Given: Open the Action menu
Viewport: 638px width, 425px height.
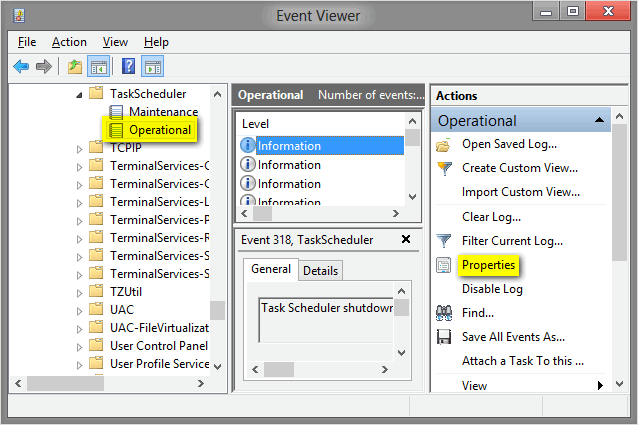Looking at the screenshot, I should (69, 42).
